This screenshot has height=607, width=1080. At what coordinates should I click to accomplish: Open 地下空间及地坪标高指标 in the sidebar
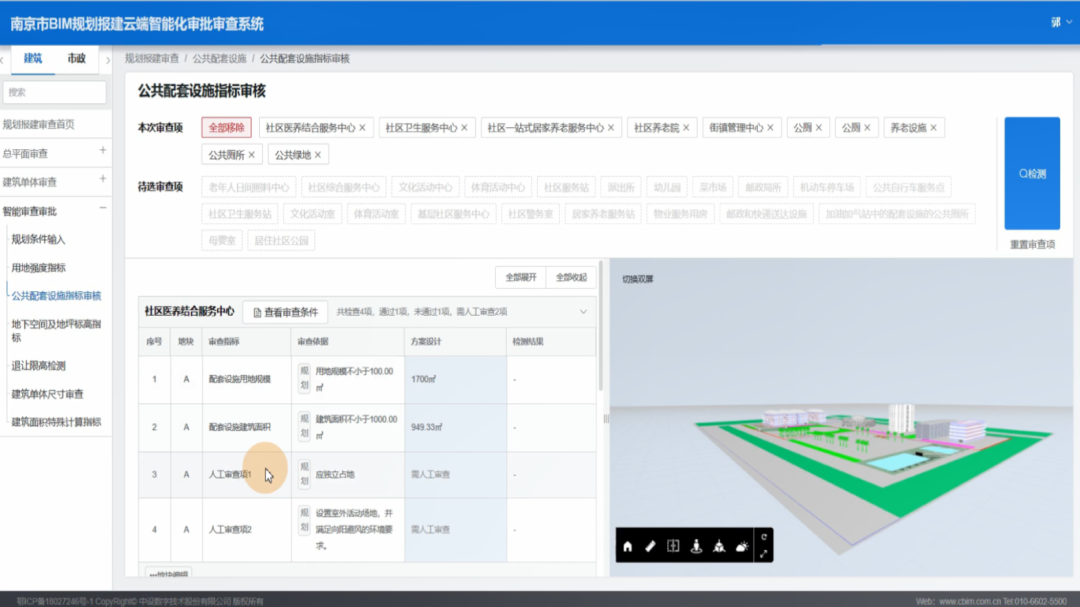click(56, 331)
